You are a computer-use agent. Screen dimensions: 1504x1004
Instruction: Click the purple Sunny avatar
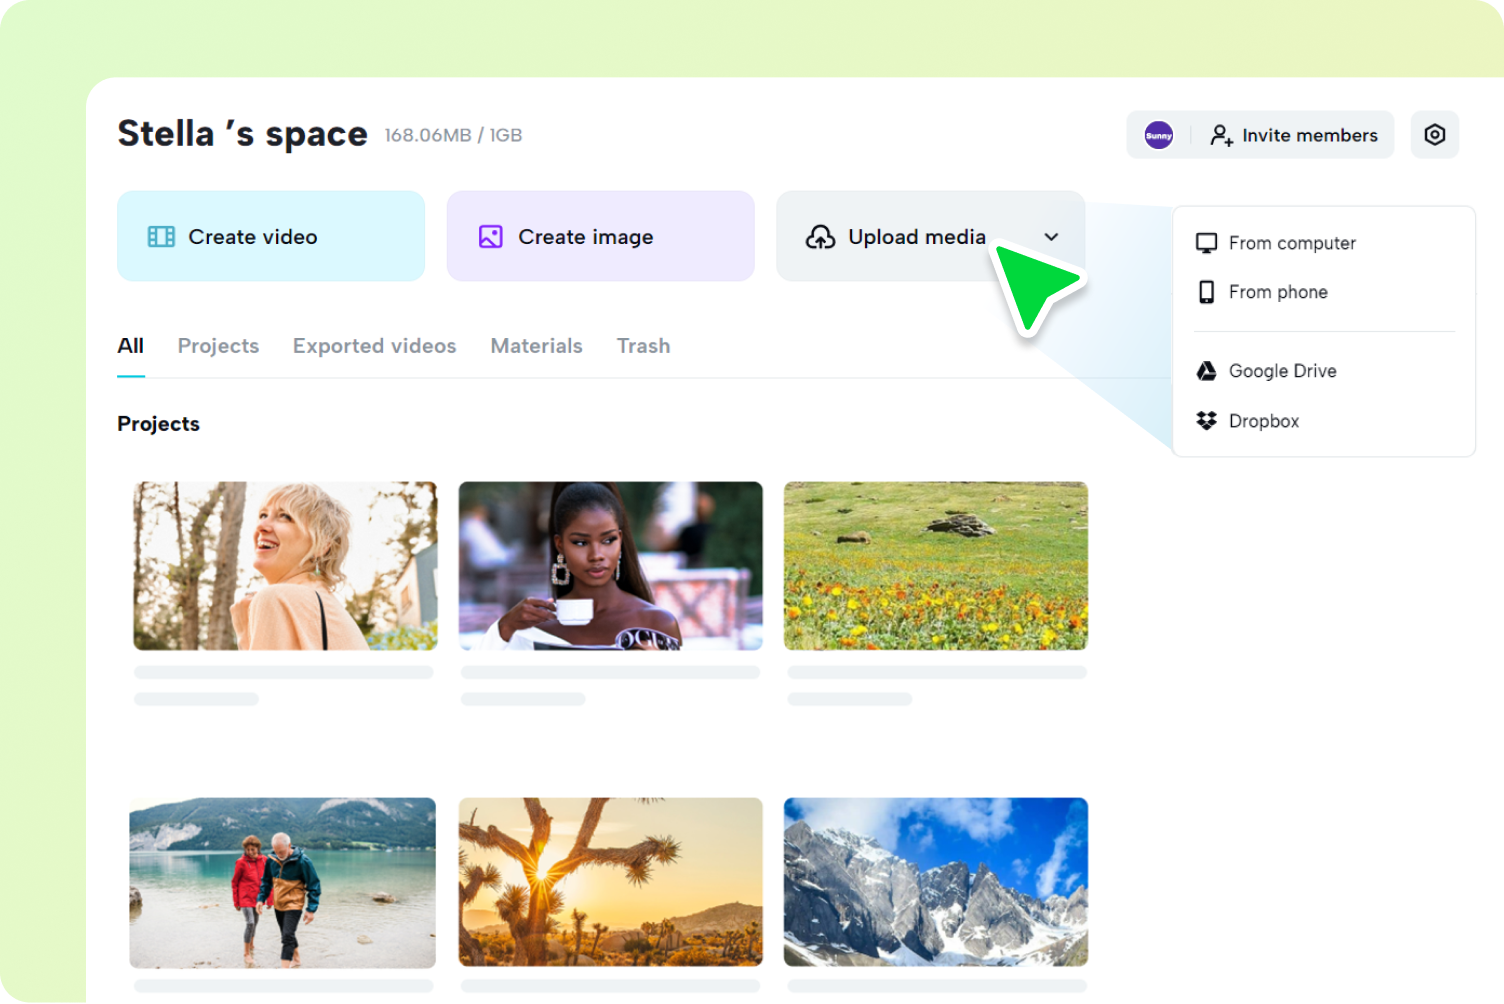point(1159,135)
